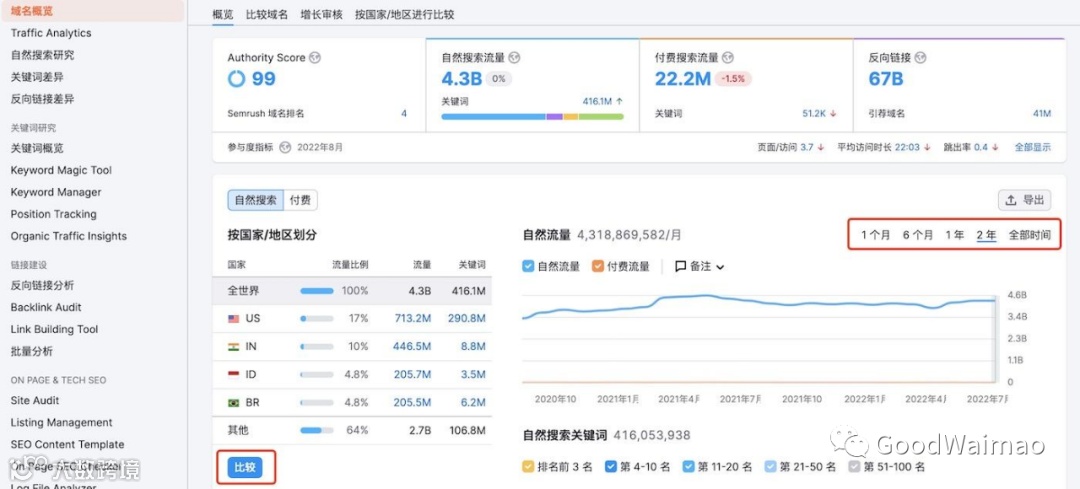The image size is (1080, 489).
Task: Click ID traffic value 205.7M
Action: 412,375
